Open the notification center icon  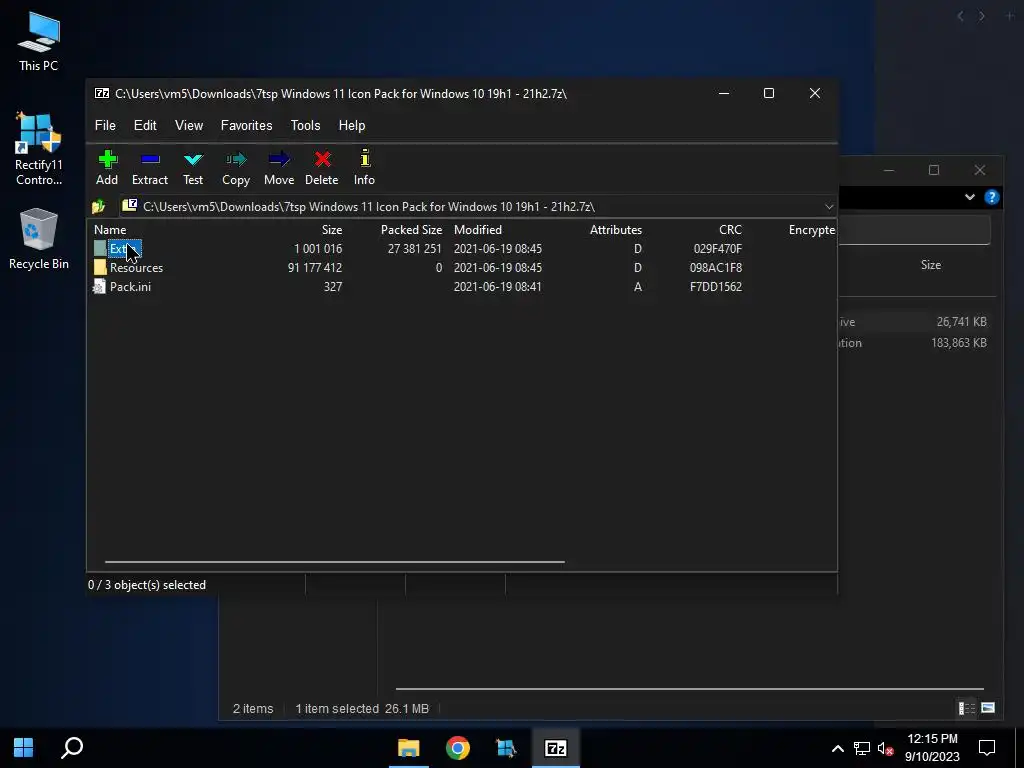pos(987,748)
